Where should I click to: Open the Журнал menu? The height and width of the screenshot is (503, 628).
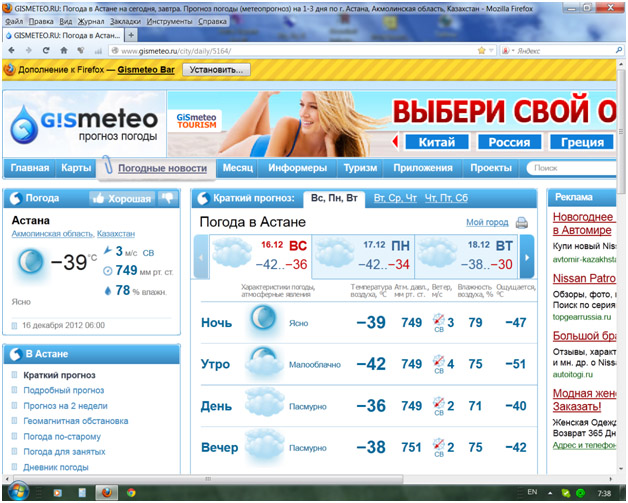click(x=91, y=22)
